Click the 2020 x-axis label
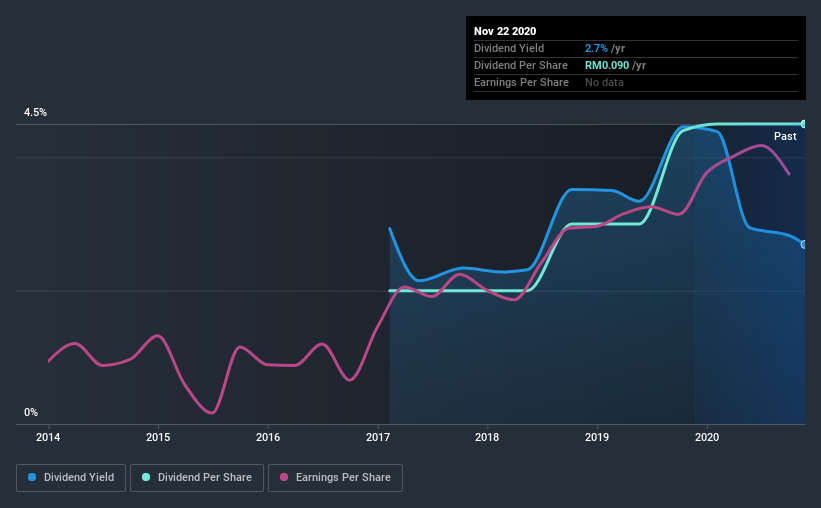Viewport: 821px width, 508px height. pos(707,437)
